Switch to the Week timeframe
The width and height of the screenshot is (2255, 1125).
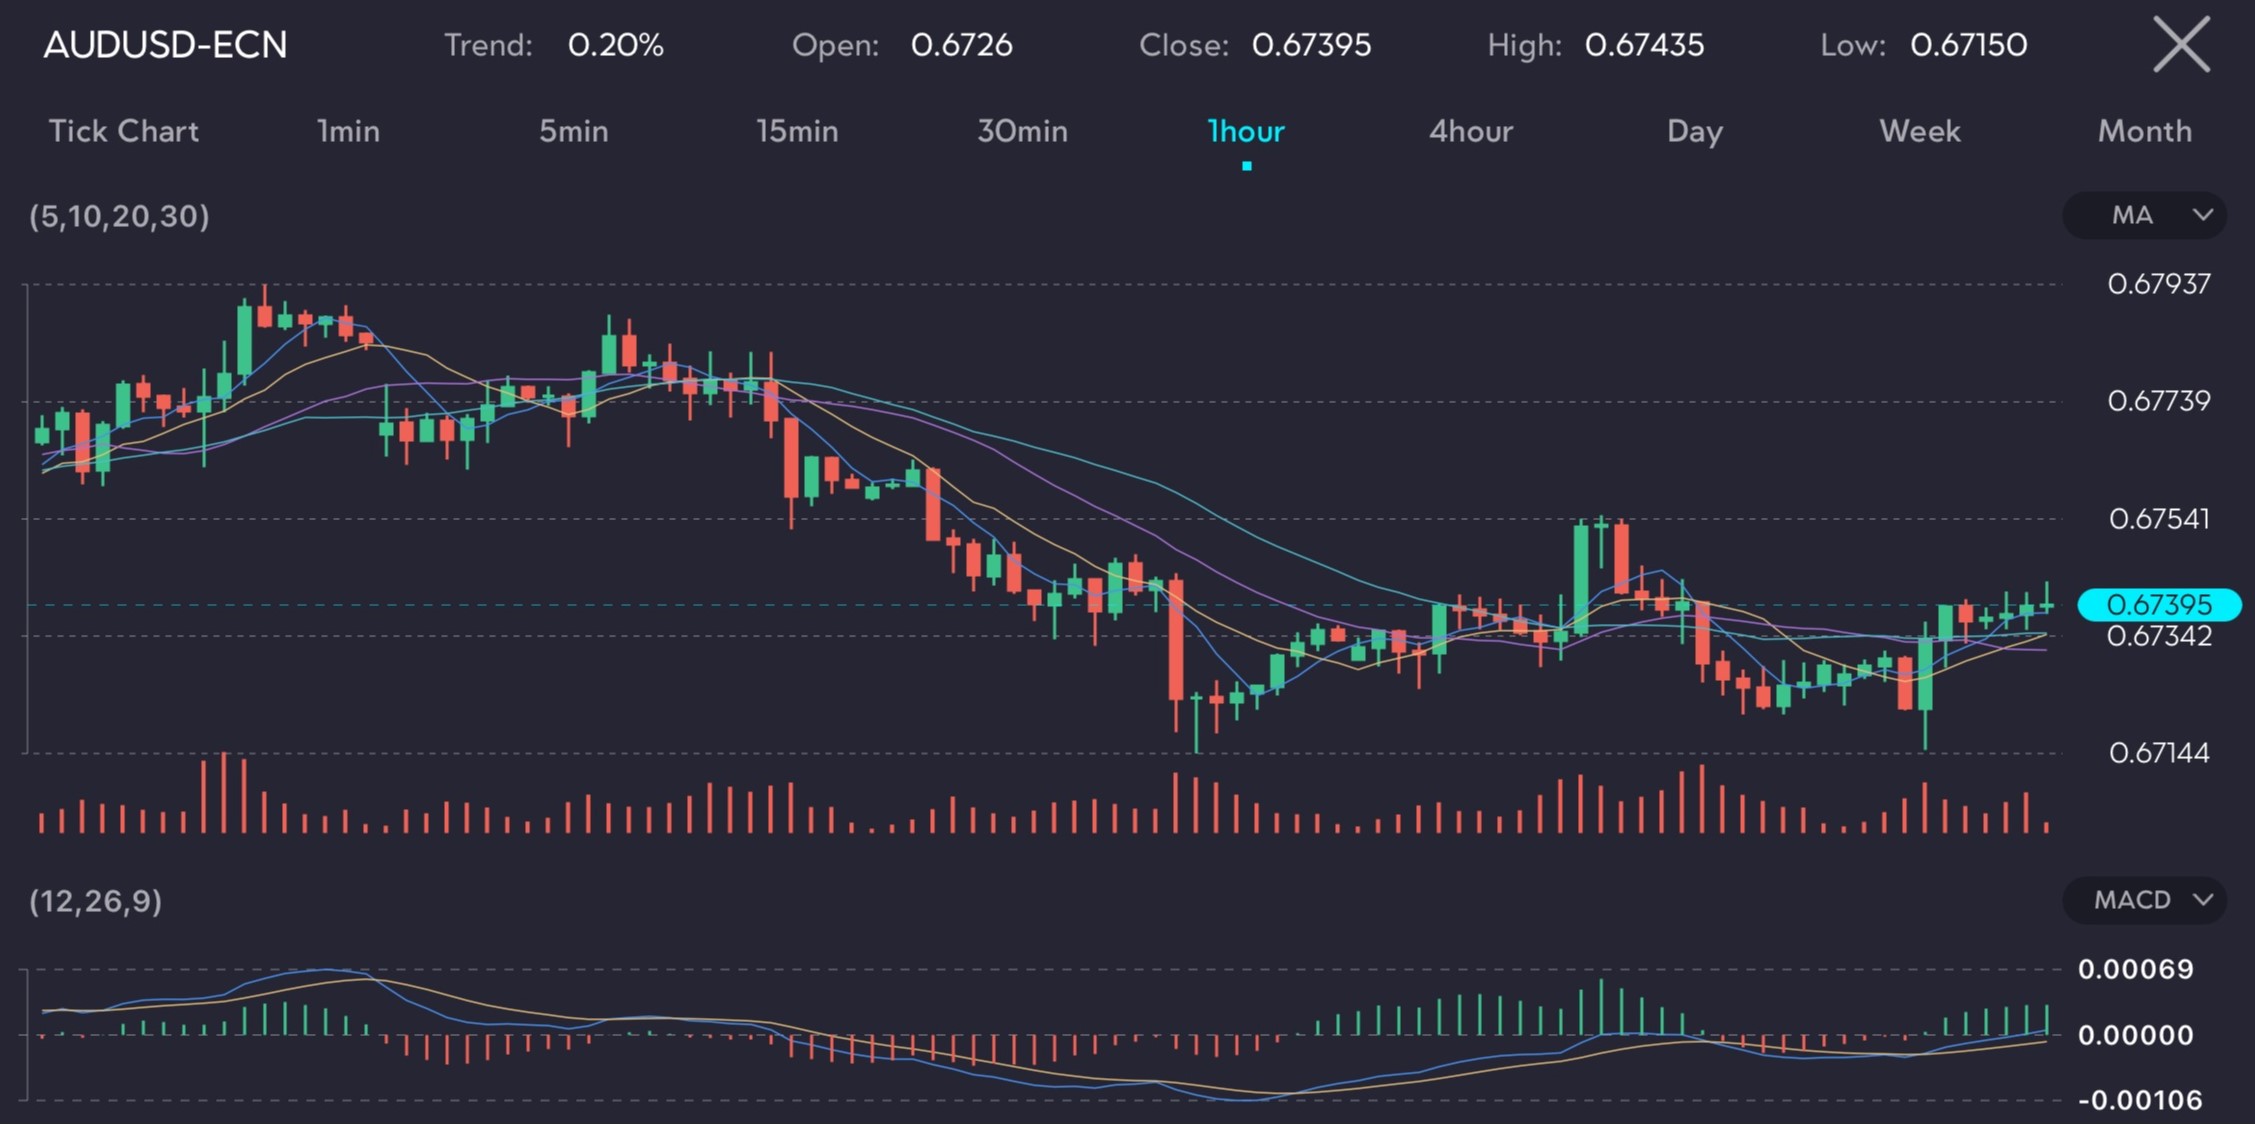pos(1920,131)
